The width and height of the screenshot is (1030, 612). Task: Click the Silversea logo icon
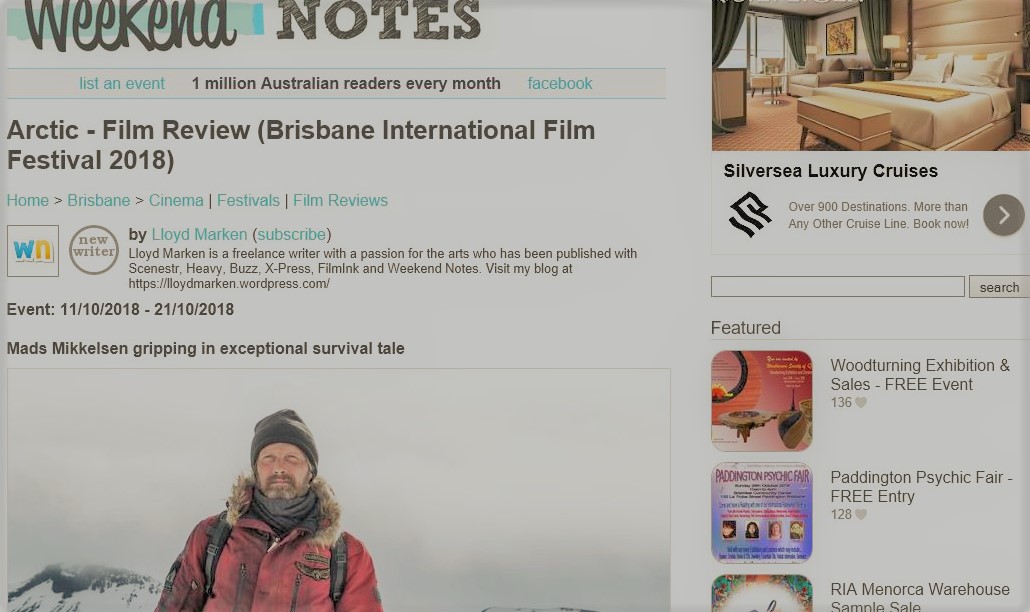(x=750, y=215)
